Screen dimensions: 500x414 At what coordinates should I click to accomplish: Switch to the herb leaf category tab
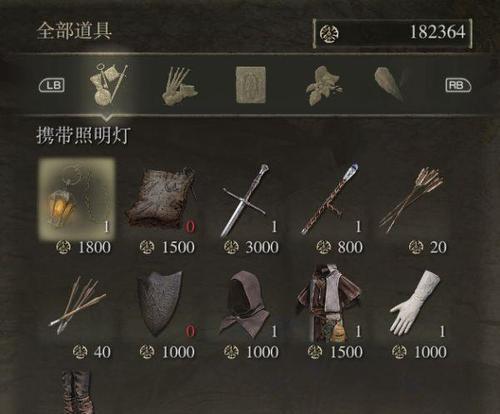(323, 86)
